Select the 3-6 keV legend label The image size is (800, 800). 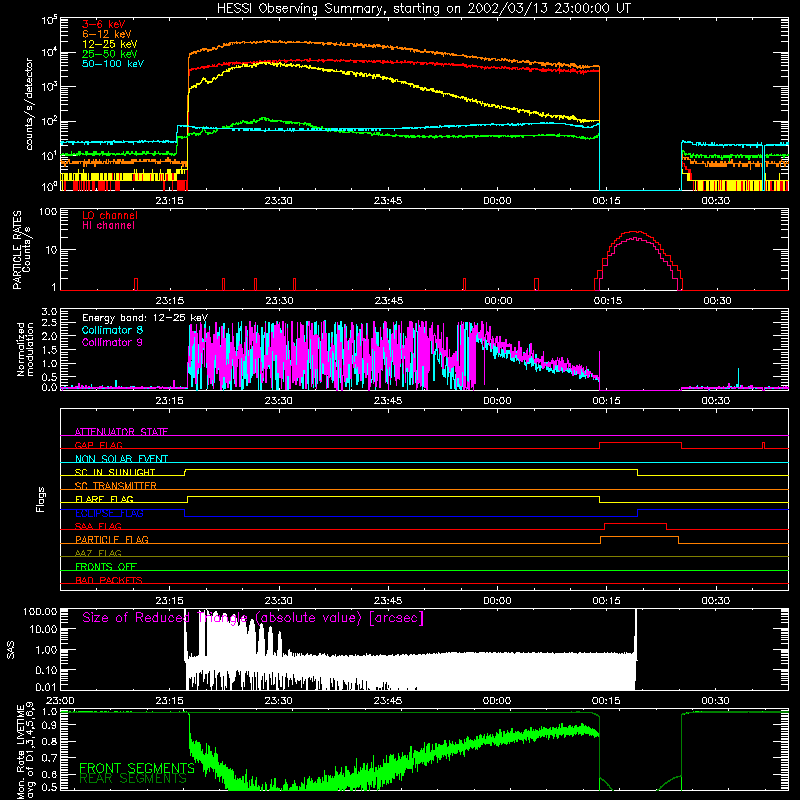104,24
